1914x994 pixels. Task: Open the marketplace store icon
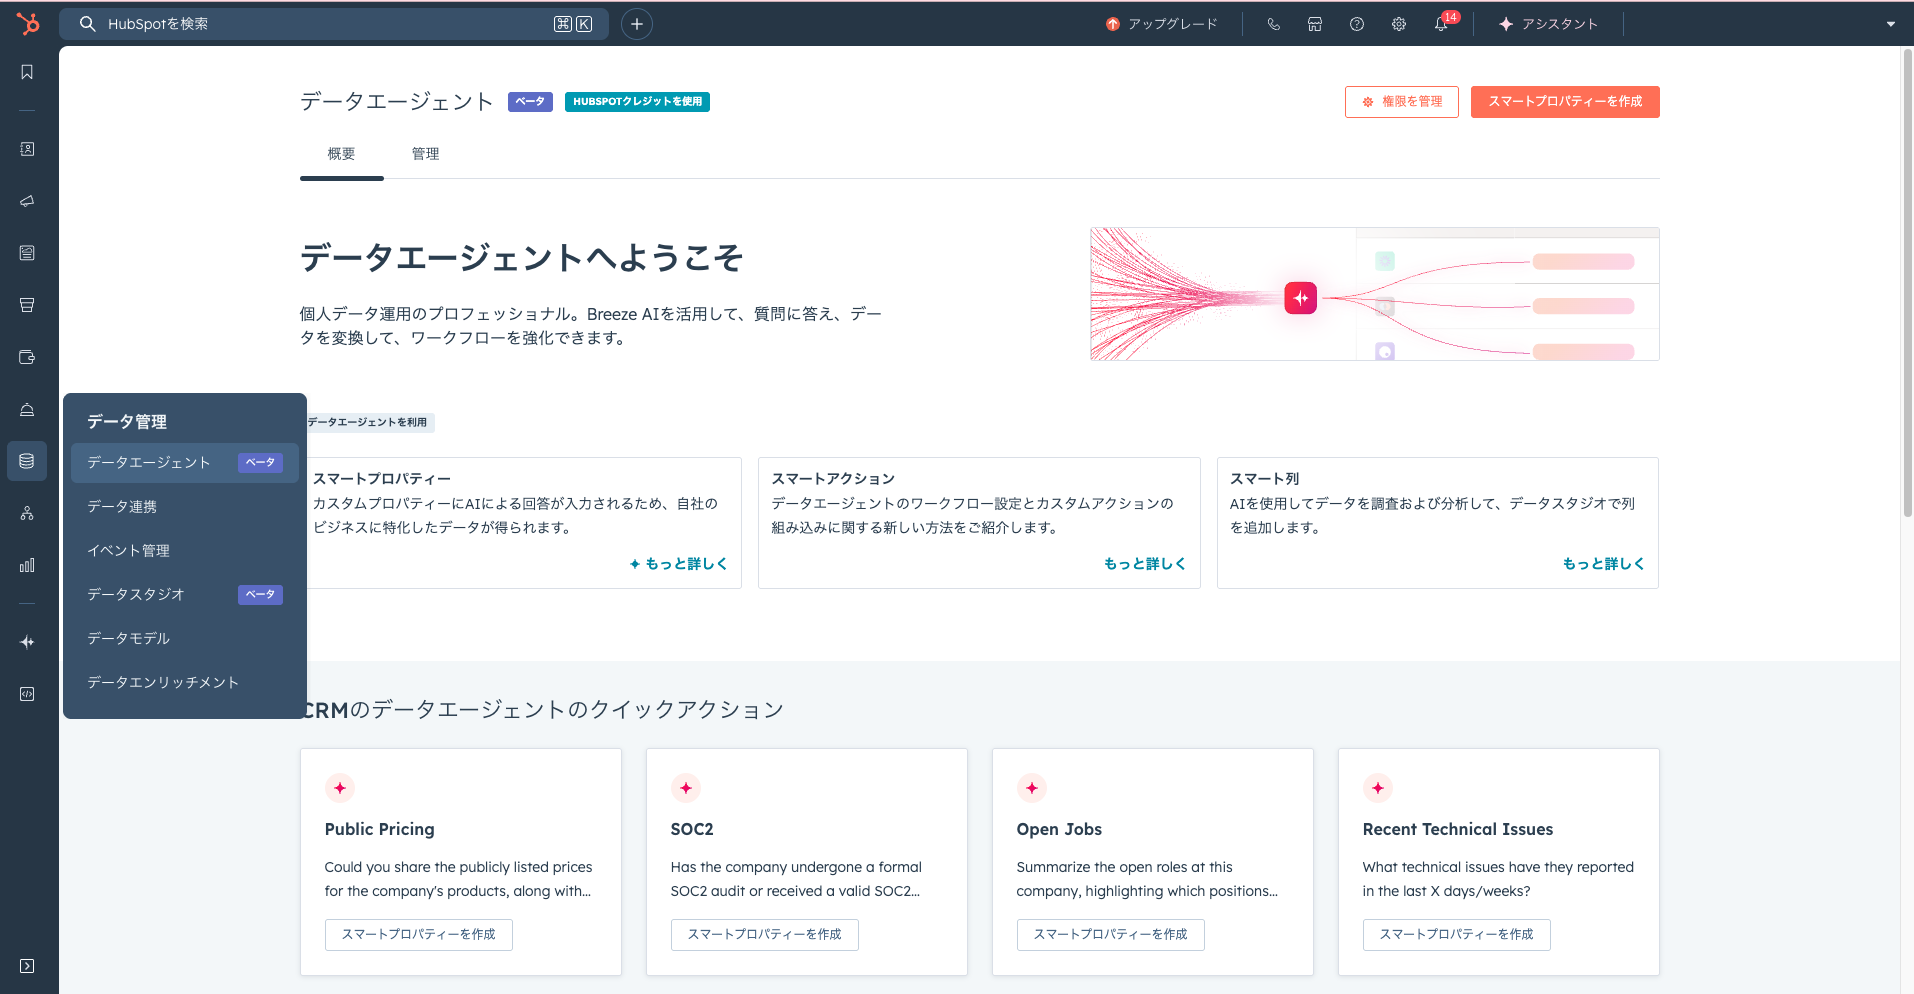coord(1315,24)
